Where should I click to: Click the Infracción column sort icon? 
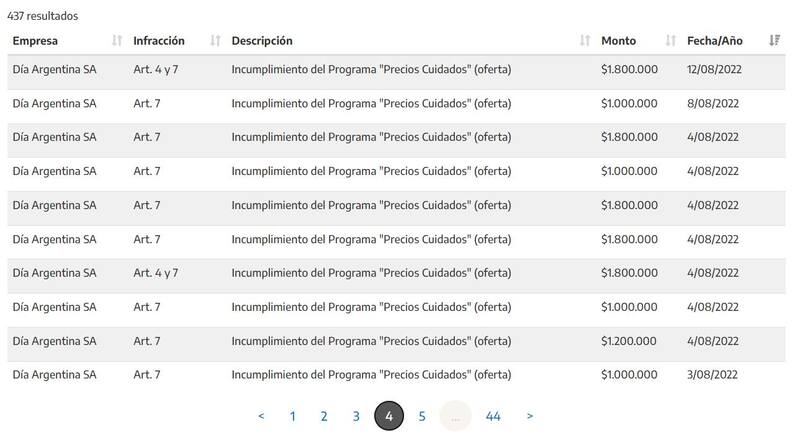[215, 41]
